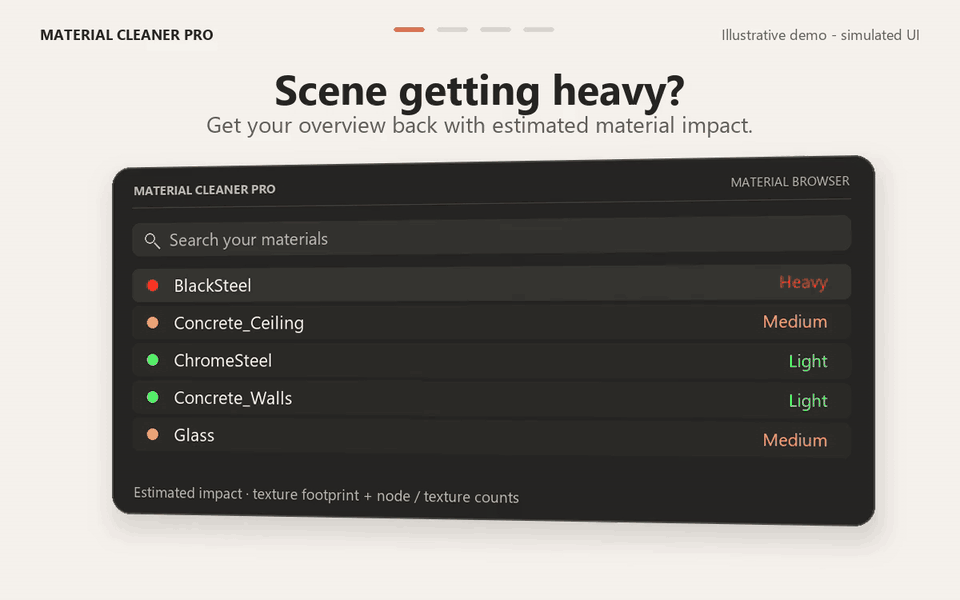Click the orange dot beside Concrete_Ceiling
This screenshot has width=960, height=600.
[152, 323]
